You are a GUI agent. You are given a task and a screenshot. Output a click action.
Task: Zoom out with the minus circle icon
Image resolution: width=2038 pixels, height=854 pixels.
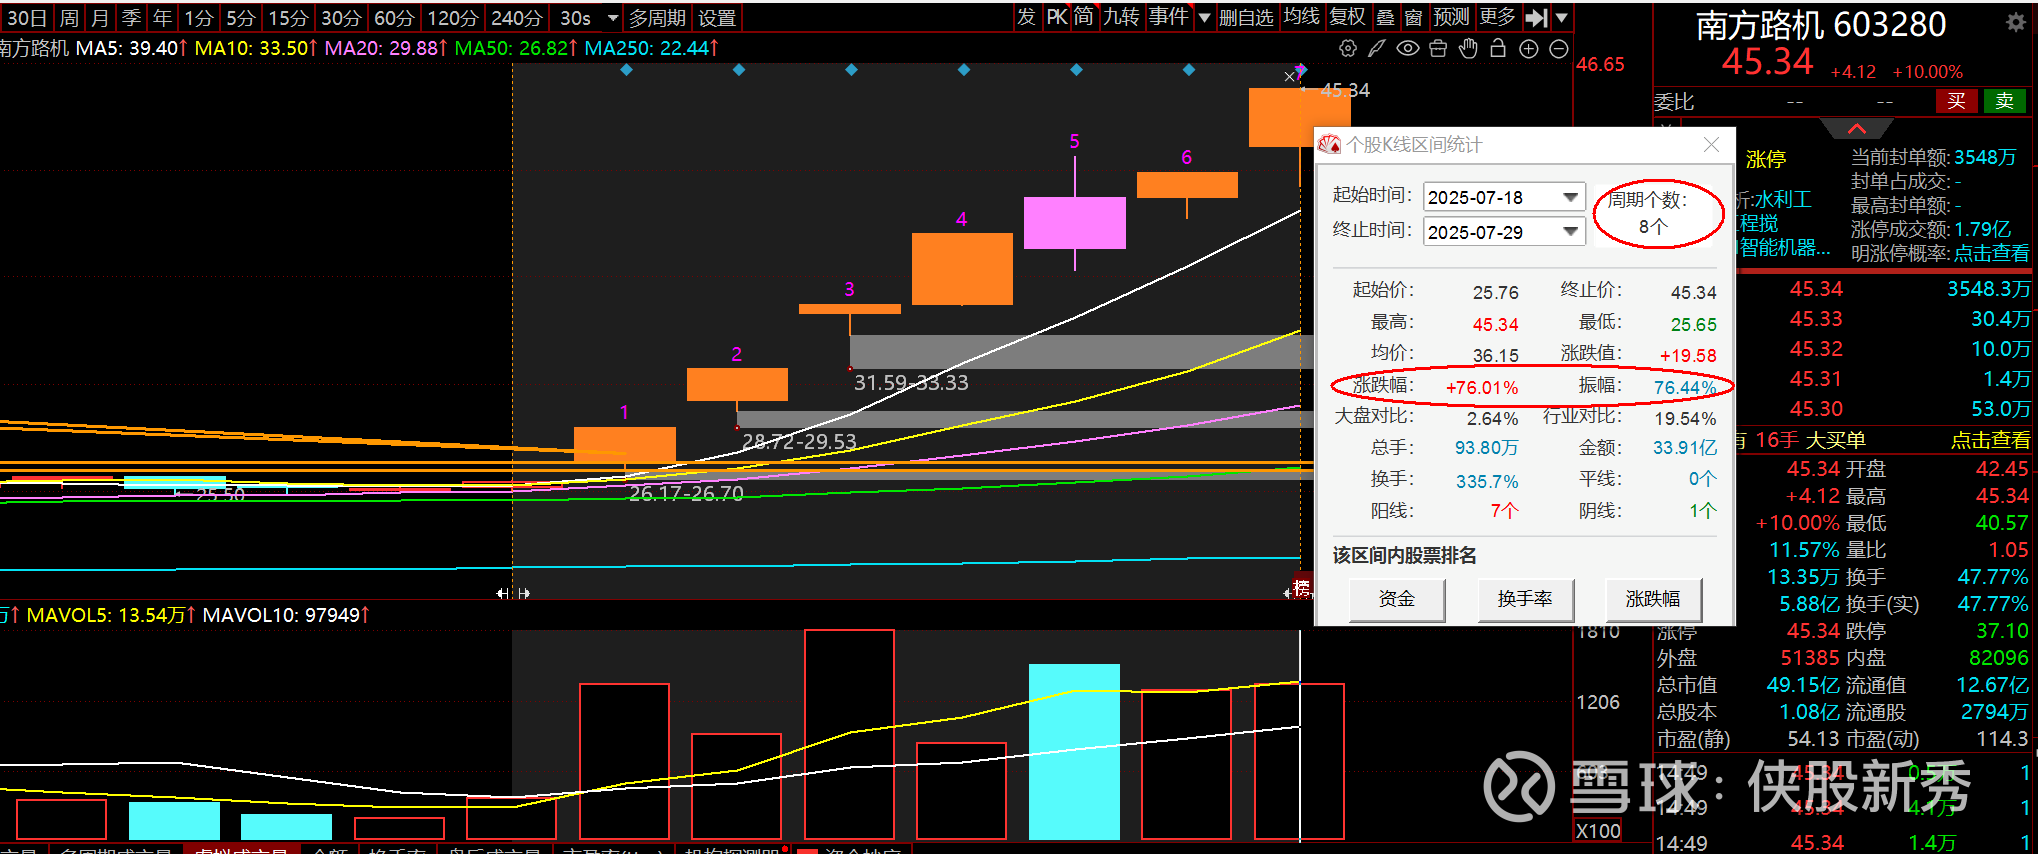pyautogui.click(x=1559, y=49)
